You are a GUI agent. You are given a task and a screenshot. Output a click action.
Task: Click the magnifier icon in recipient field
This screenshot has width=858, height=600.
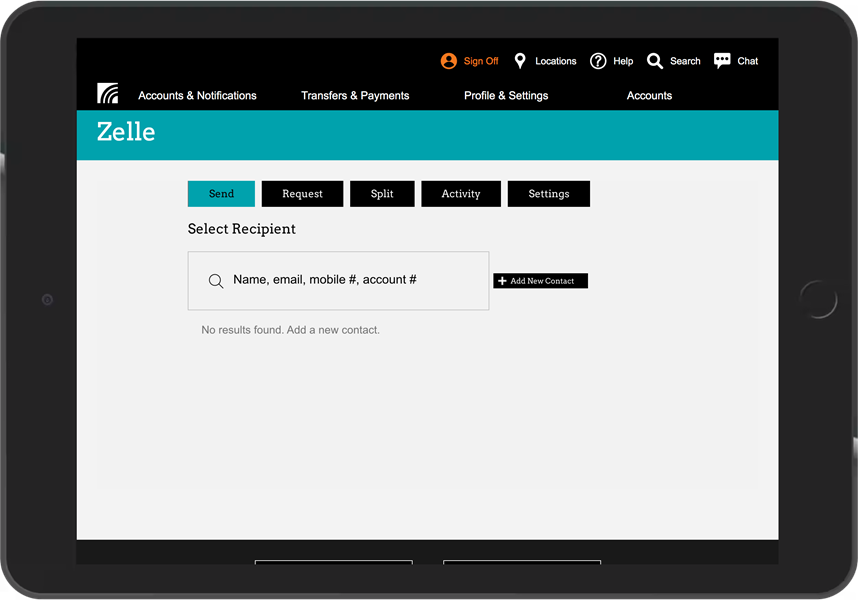(216, 281)
